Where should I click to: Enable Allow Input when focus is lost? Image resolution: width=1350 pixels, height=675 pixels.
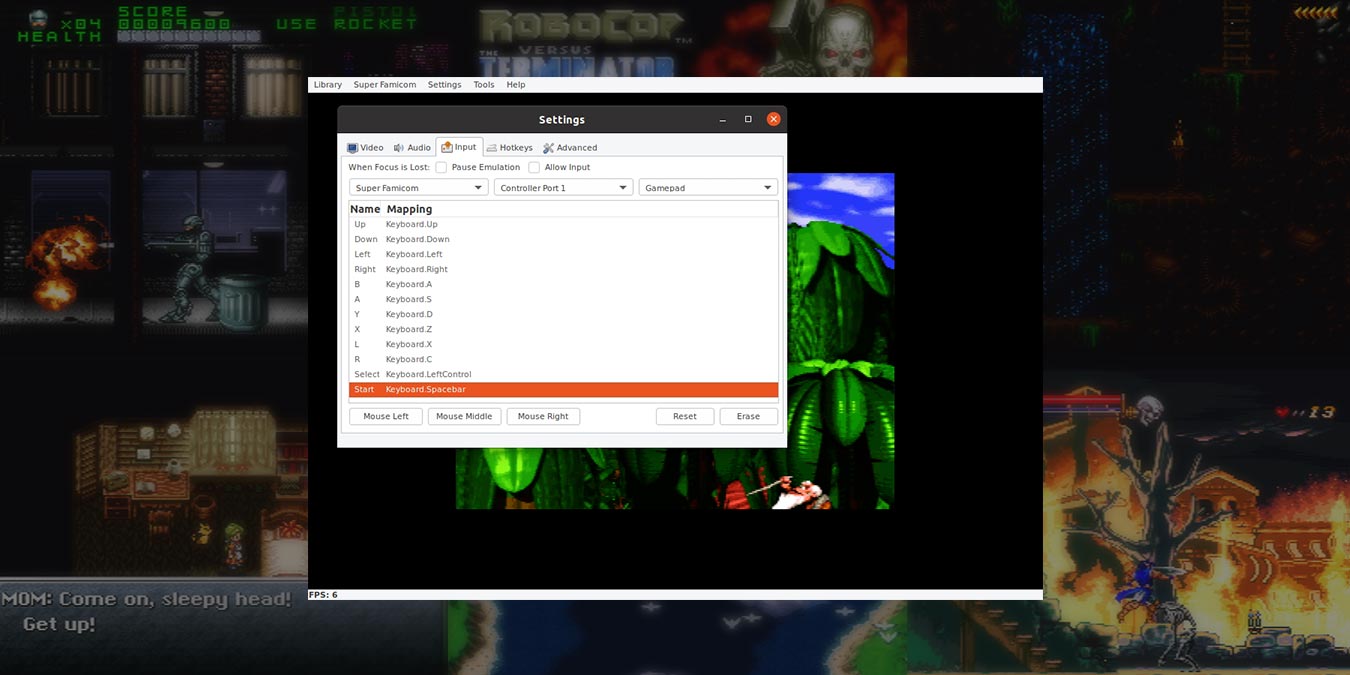(533, 167)
